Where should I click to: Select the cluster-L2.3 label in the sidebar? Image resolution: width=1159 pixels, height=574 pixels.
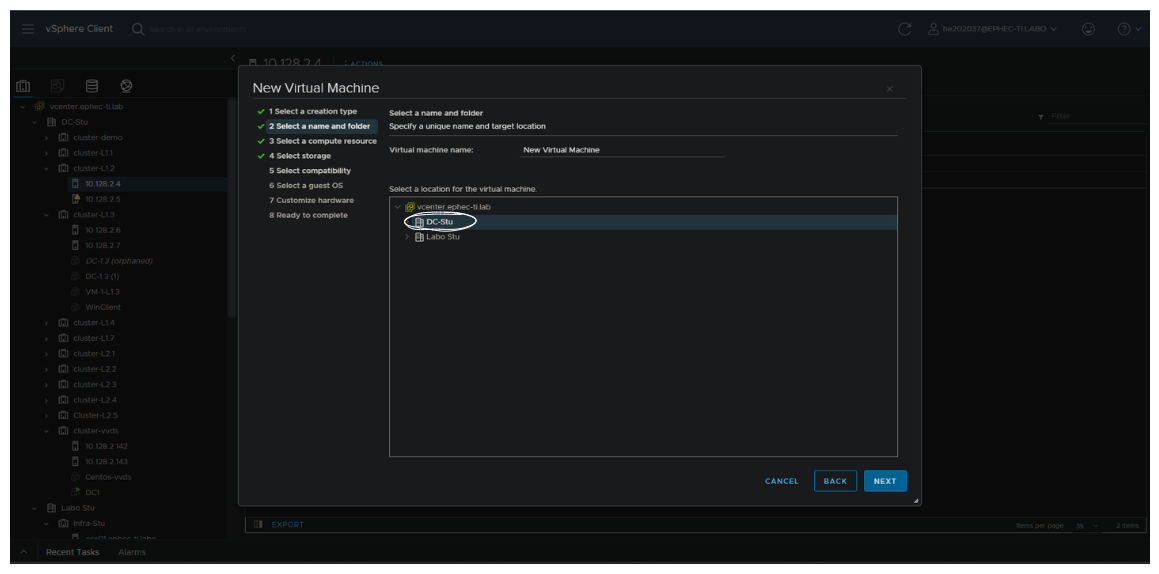(x=95, y=384)
